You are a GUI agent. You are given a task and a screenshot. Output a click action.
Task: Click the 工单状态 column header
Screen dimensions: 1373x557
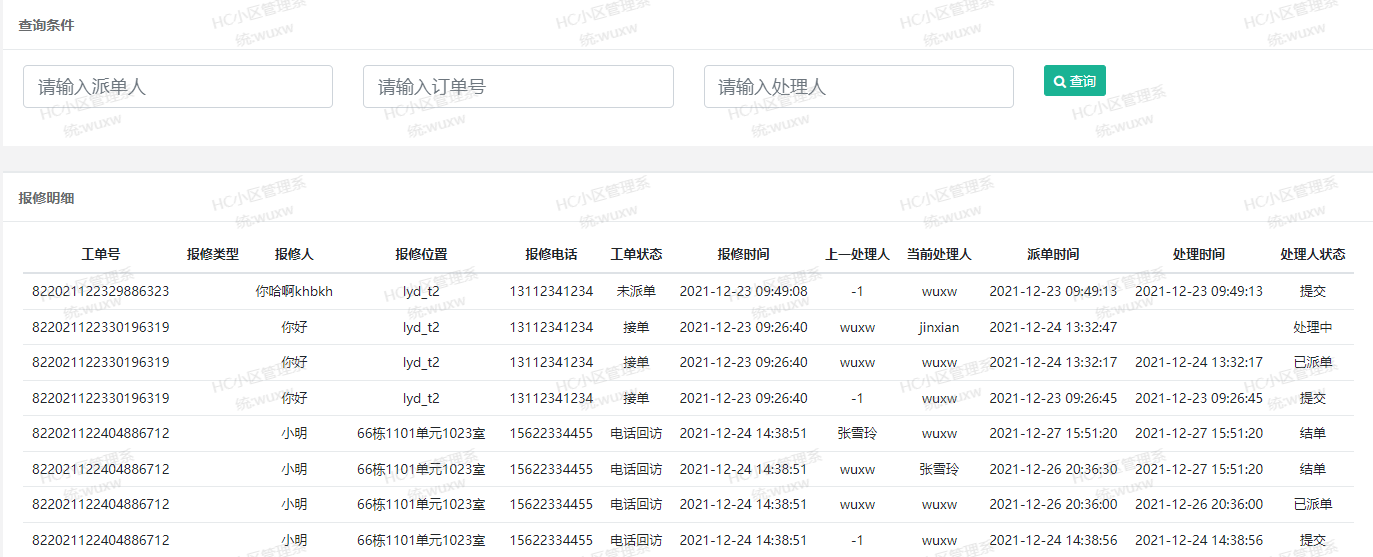click(x=636, y=254)
